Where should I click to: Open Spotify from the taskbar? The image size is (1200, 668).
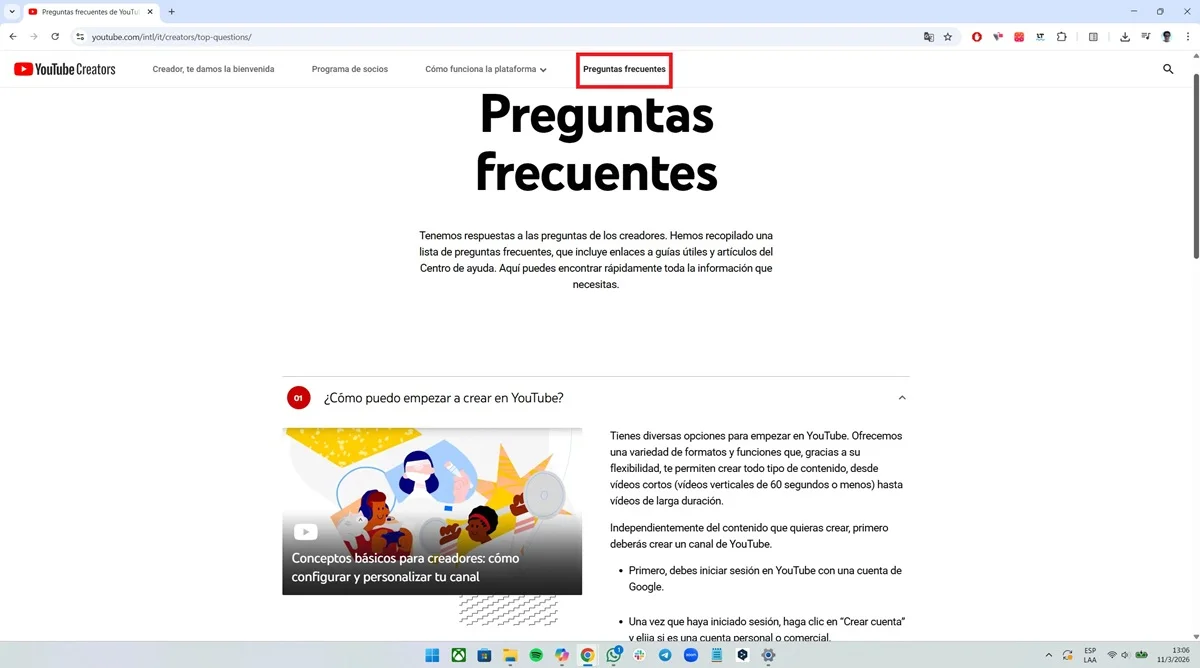(536, 655)
